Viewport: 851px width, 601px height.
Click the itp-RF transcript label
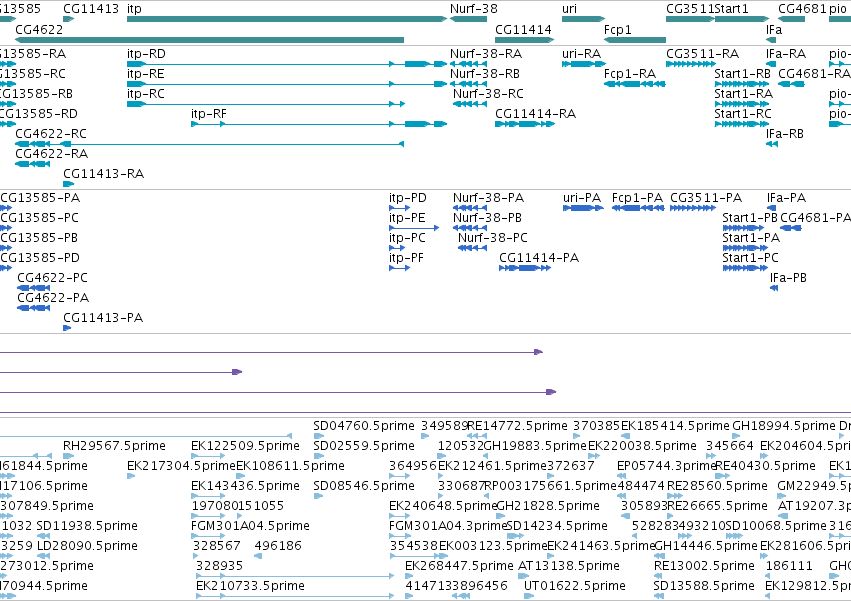(209, 114)
